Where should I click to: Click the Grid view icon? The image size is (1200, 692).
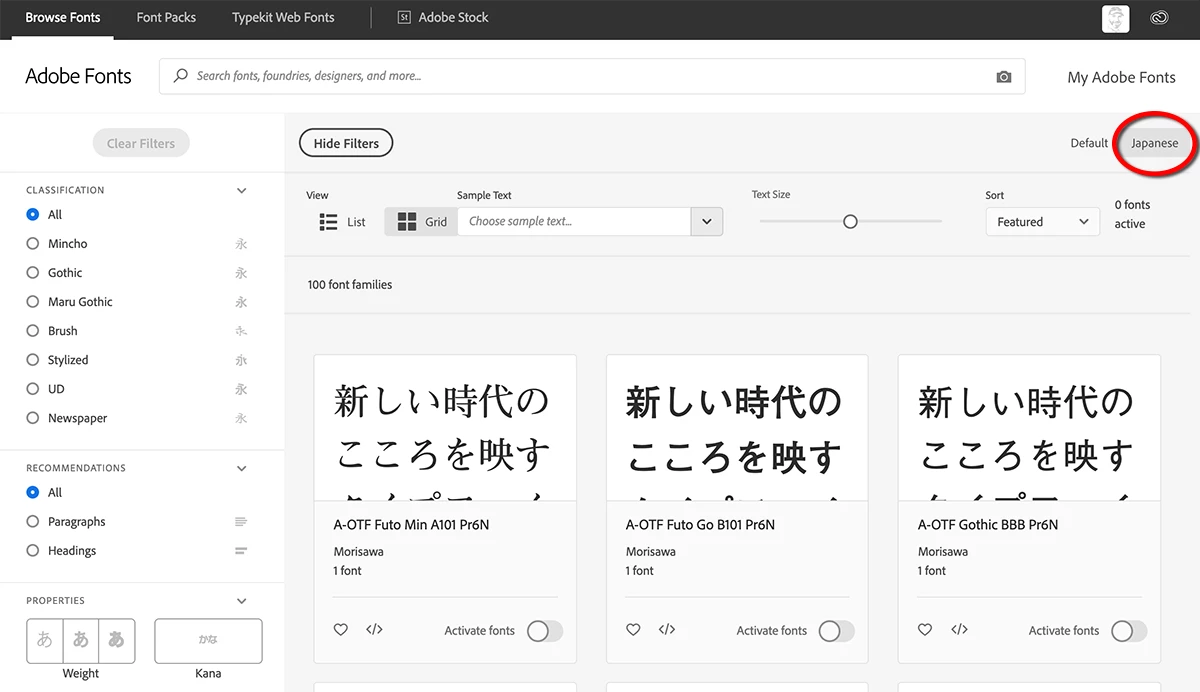coord(406,222)
